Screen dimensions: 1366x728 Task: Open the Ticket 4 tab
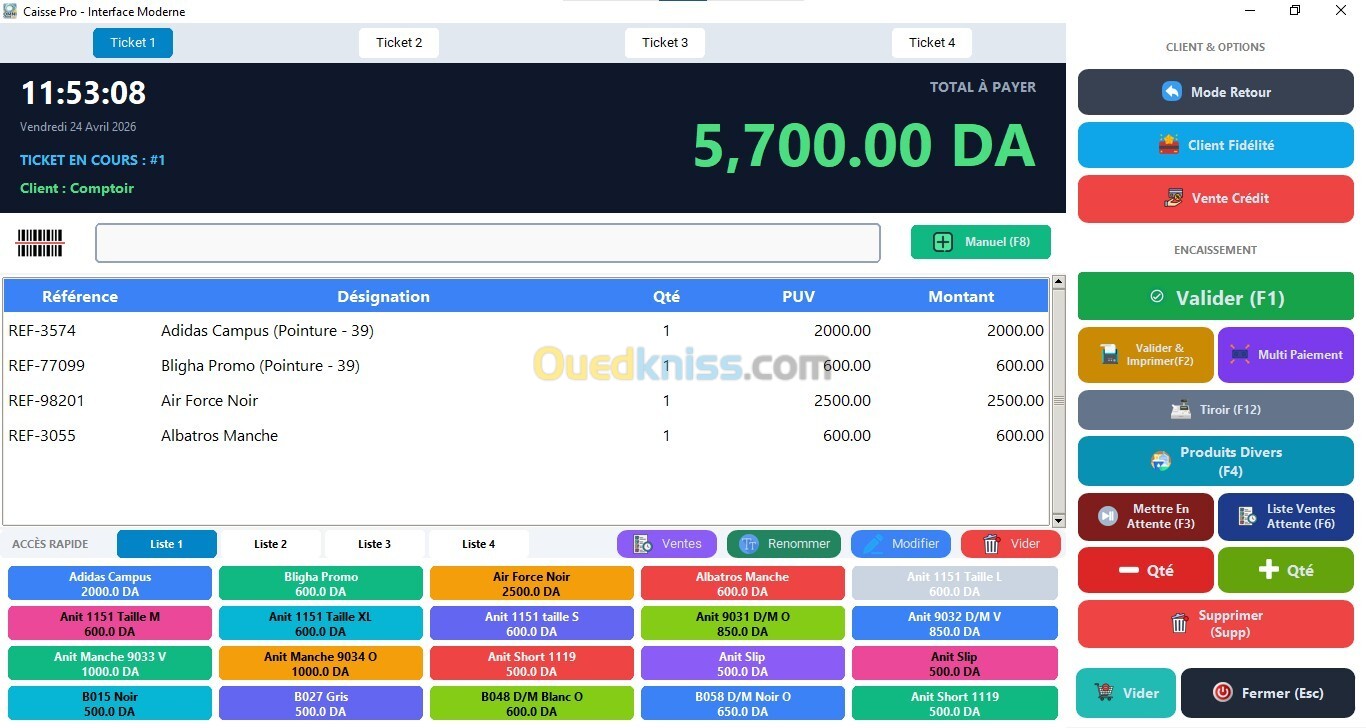(x=932, y=43)
